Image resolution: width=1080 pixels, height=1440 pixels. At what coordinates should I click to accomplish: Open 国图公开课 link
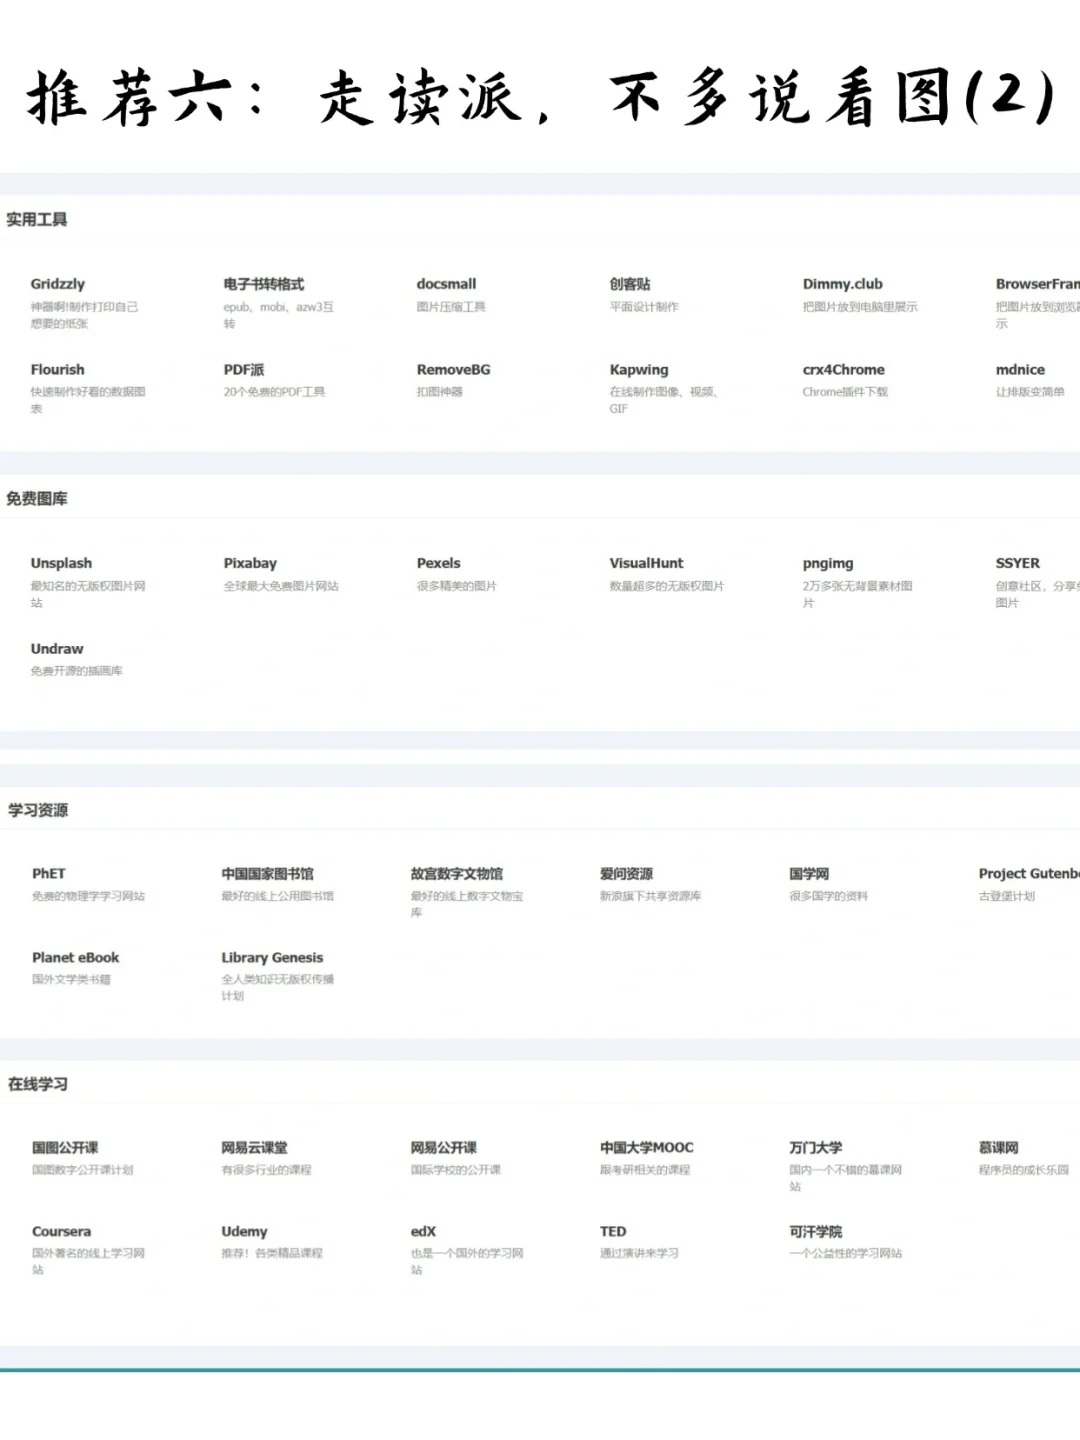pos(65,1147)
